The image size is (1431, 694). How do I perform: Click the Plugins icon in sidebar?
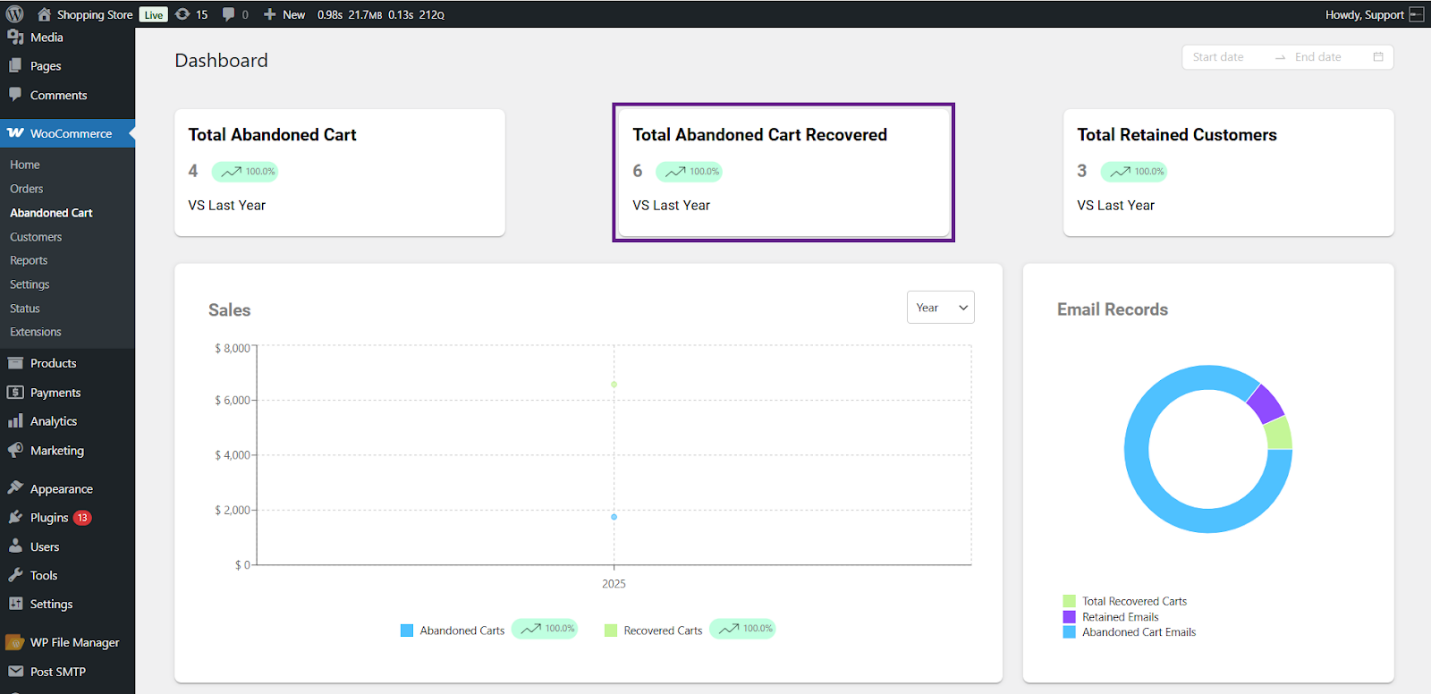pos(15,518)
